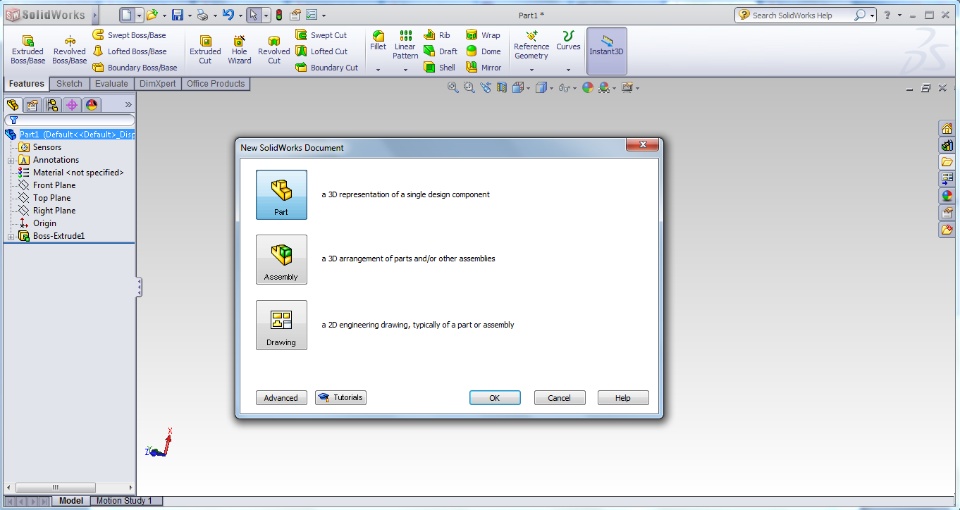Choose Boundary Boss/Base feature
This screenshot has height=510, width=960.
135,67
